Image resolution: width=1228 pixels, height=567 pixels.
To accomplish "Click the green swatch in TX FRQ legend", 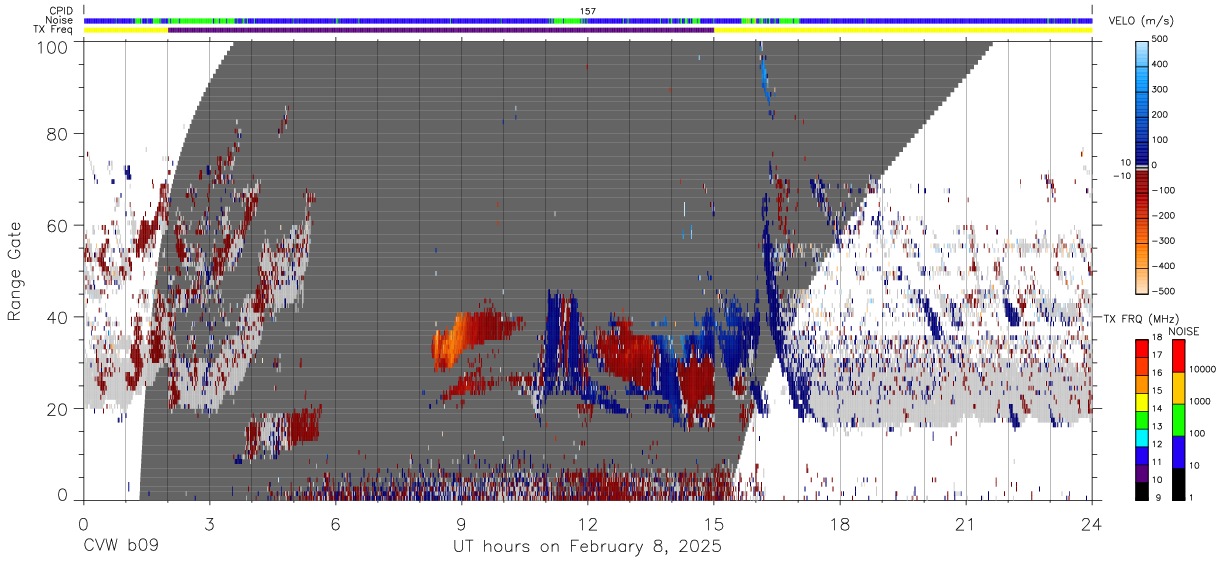I will coord(1142,420).
